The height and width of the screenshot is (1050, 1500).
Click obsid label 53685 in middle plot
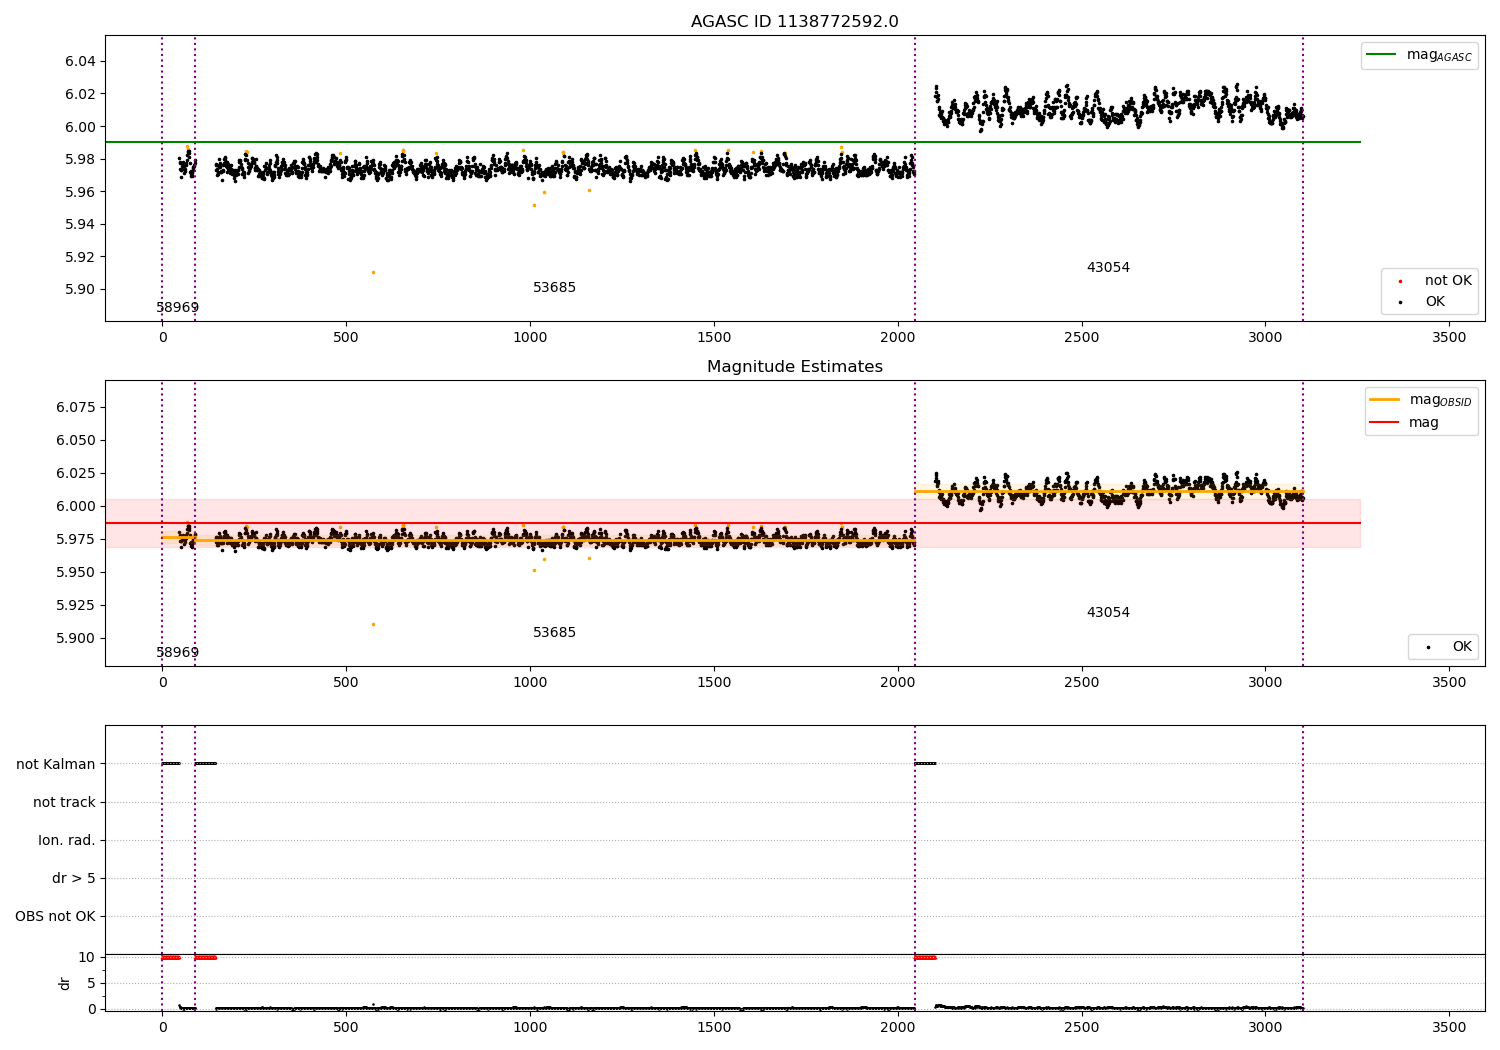click(x=554, y=633)
